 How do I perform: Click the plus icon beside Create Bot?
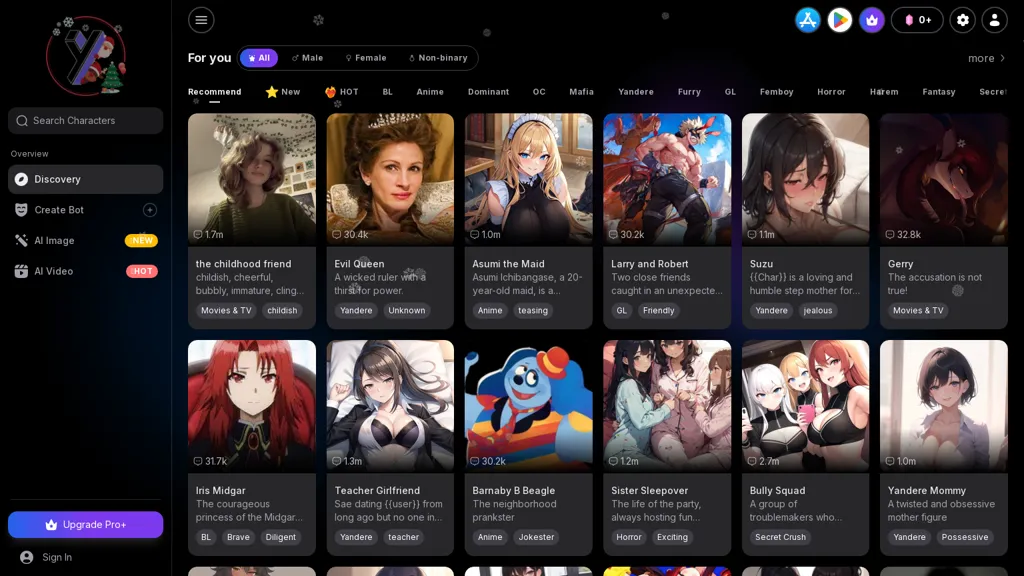click(150, 210)
